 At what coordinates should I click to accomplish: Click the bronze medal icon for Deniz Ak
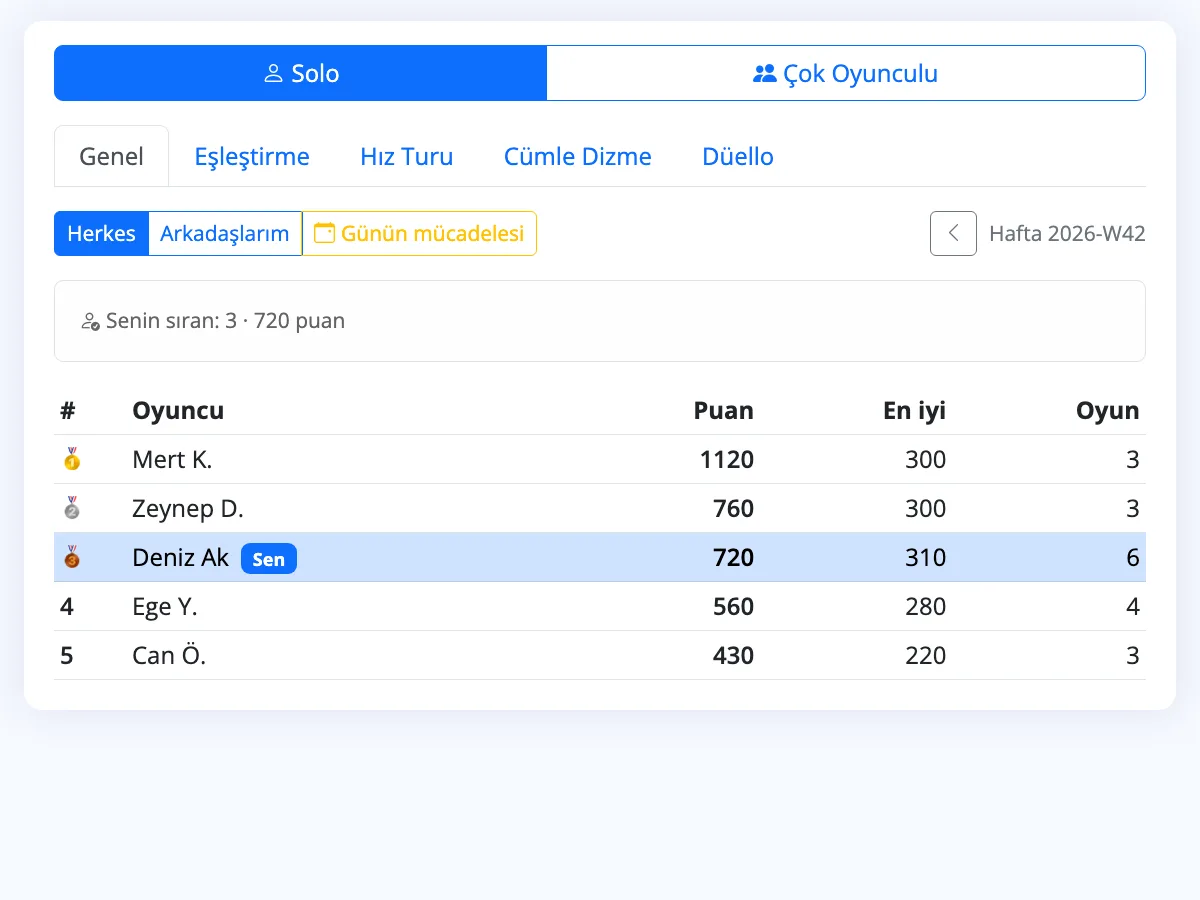[71, 557]
